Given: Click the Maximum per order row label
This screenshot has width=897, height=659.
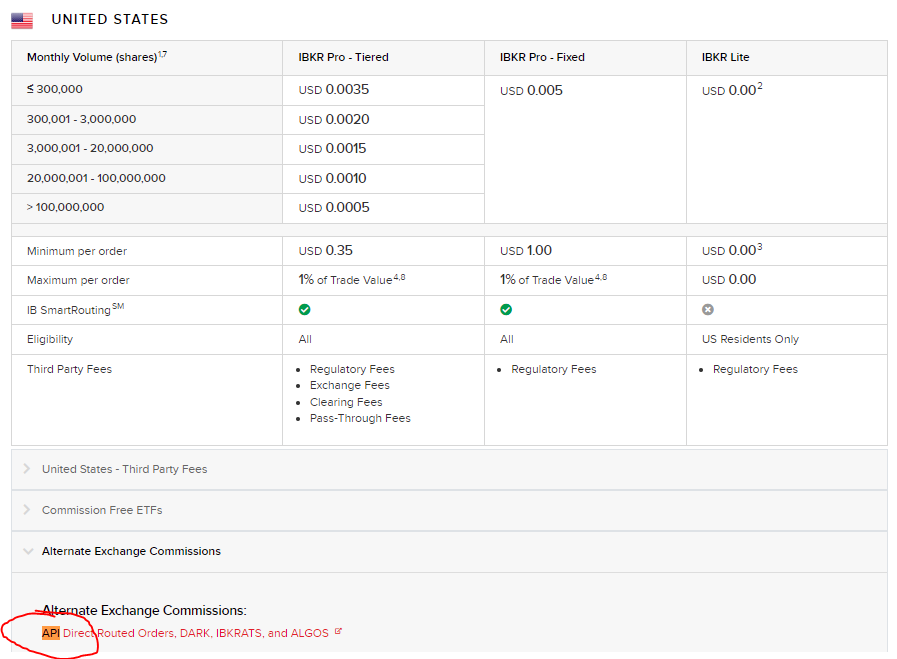Looking at the screenshot, I should pos(78,280).
